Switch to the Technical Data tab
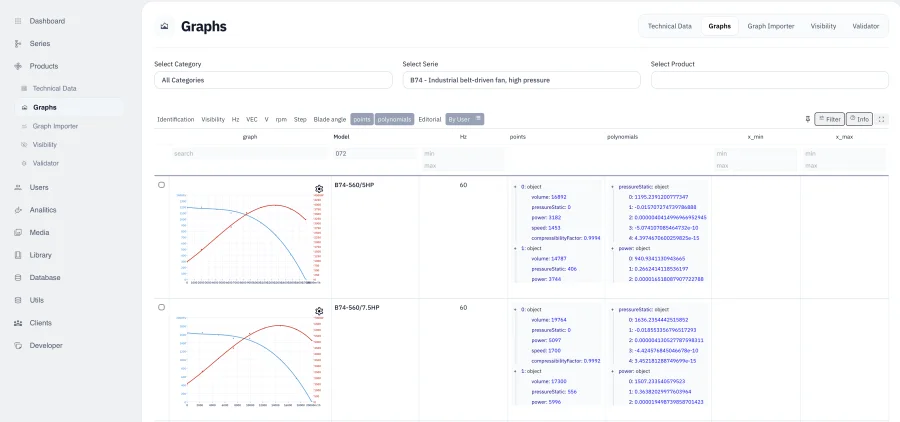The width and height of the screenshot is (900, 422). [669, 26]
